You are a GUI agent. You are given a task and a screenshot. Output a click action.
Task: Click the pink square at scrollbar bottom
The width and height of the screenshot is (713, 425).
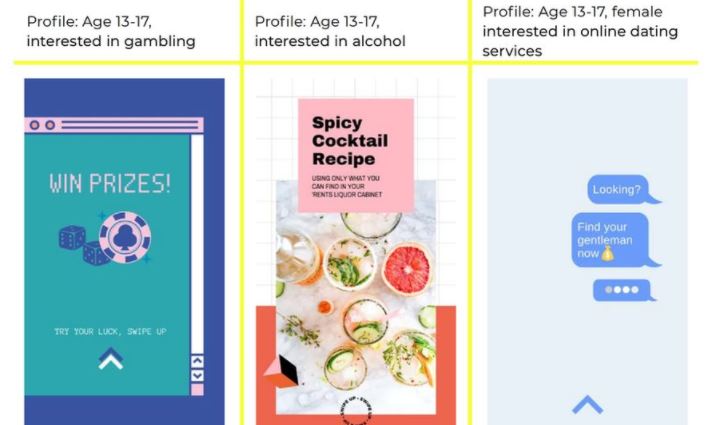point(197,390)
